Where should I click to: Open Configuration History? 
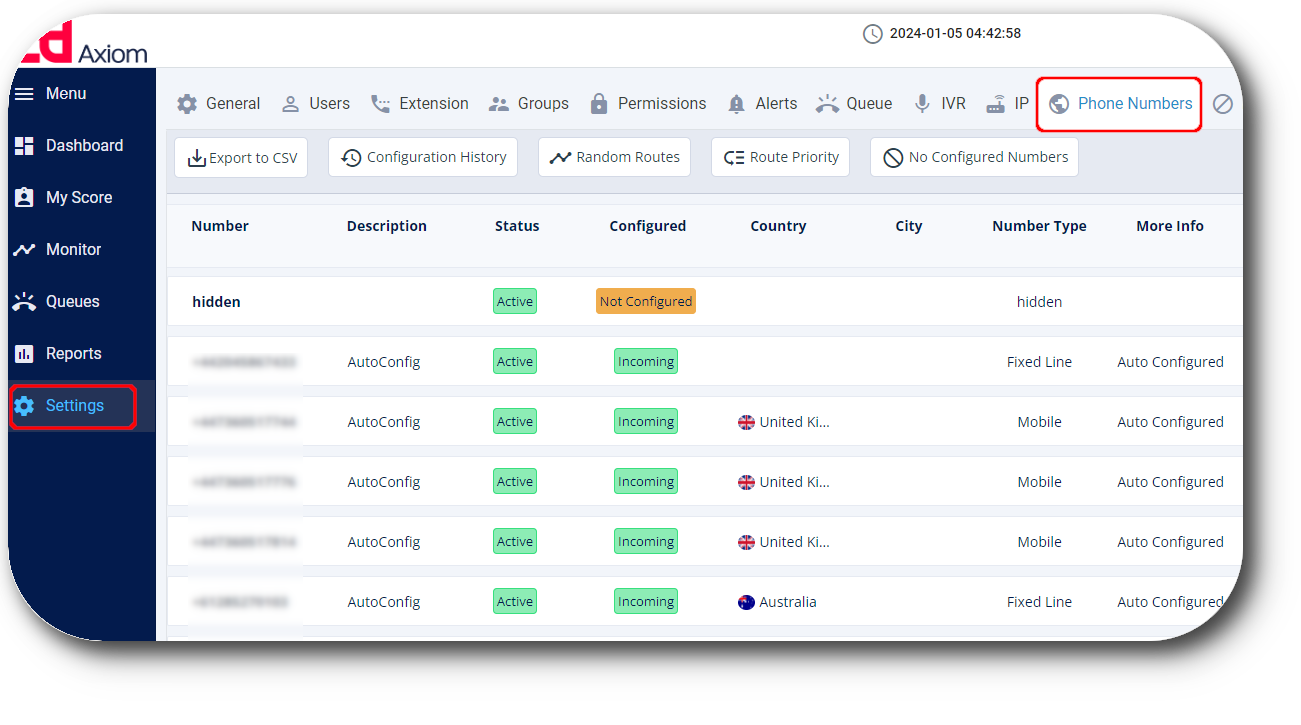423,157
